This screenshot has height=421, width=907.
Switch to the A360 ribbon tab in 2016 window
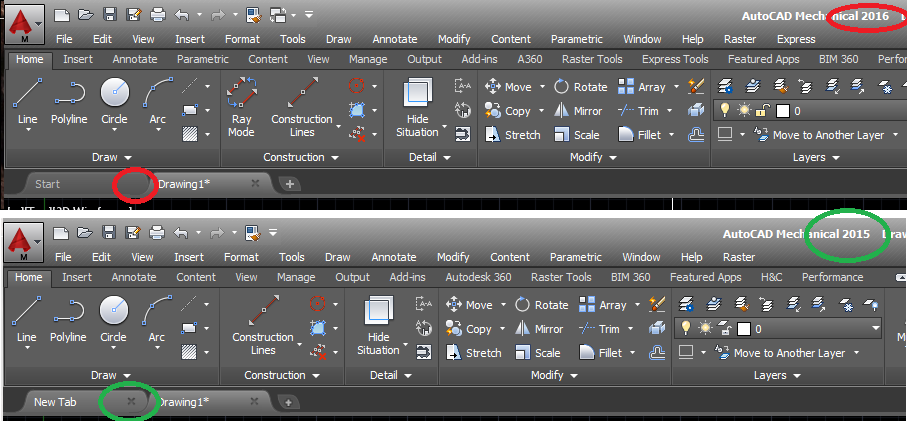(x=530, y=59)
